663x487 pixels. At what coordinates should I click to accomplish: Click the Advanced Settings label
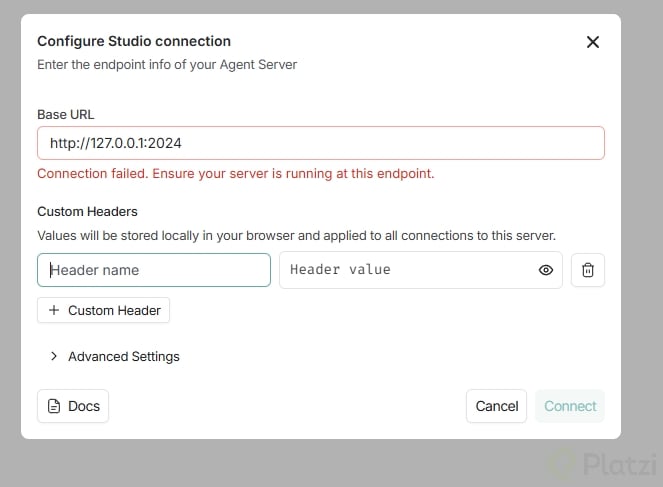[124, 356]
